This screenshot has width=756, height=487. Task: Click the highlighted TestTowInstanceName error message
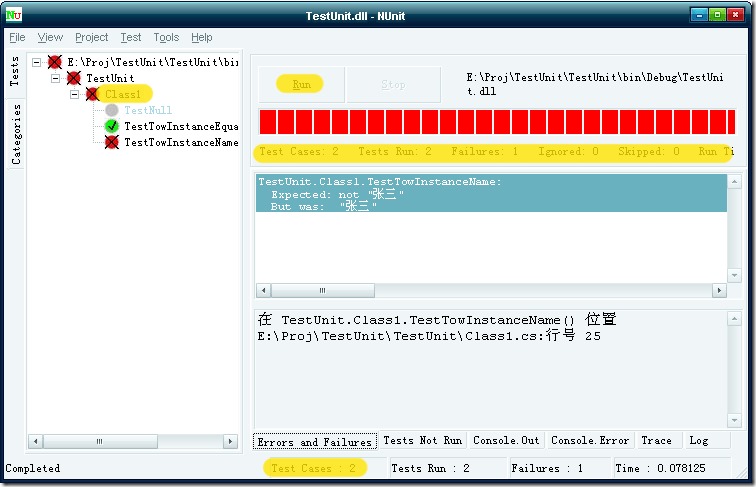coord(491,193)
